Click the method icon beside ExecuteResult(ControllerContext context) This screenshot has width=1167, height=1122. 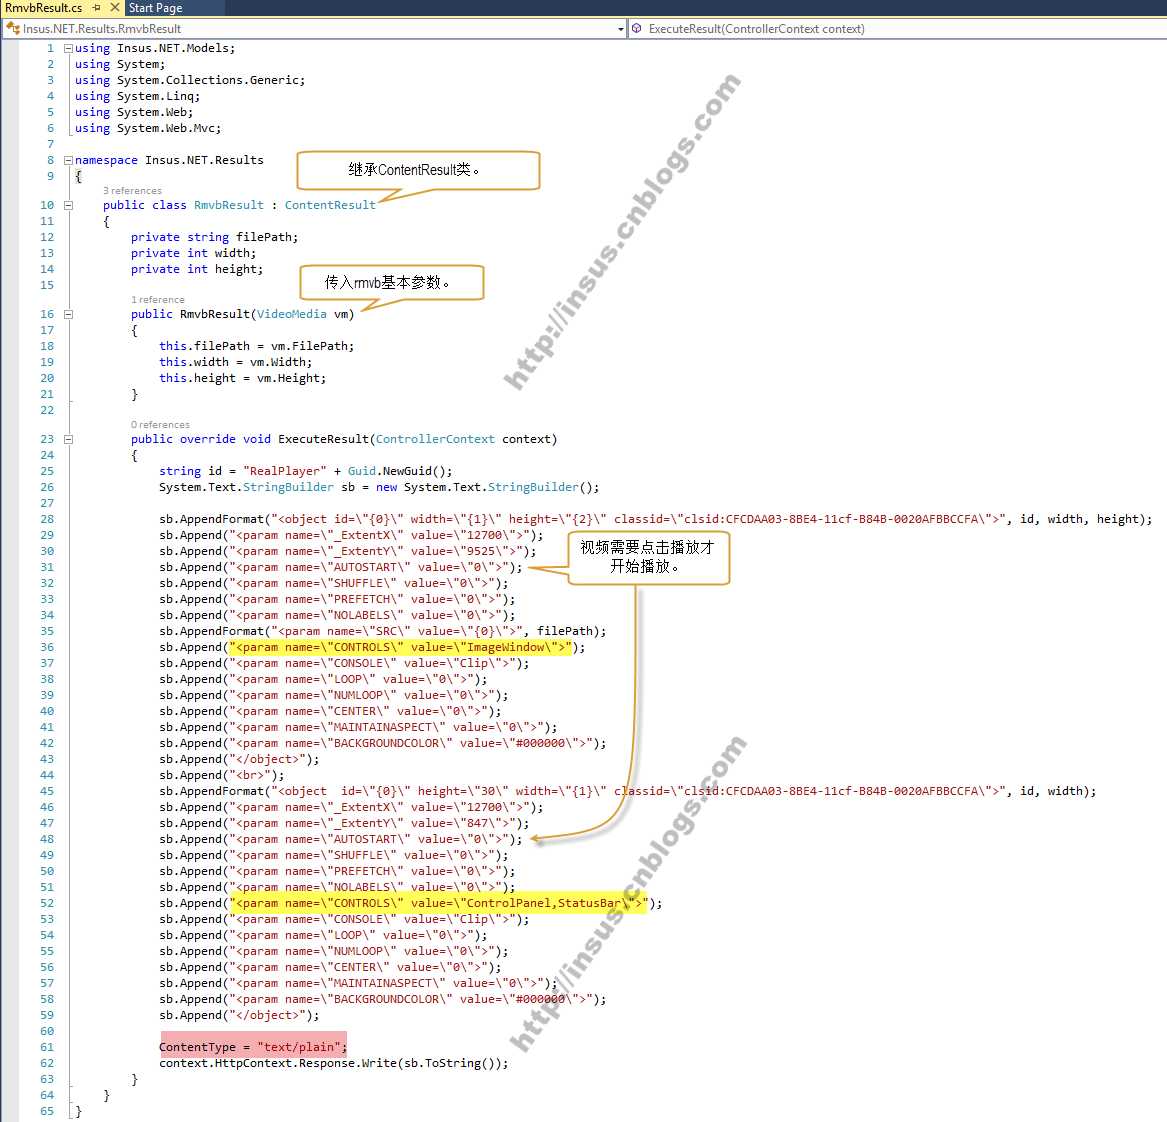click(x=637, y=28)
